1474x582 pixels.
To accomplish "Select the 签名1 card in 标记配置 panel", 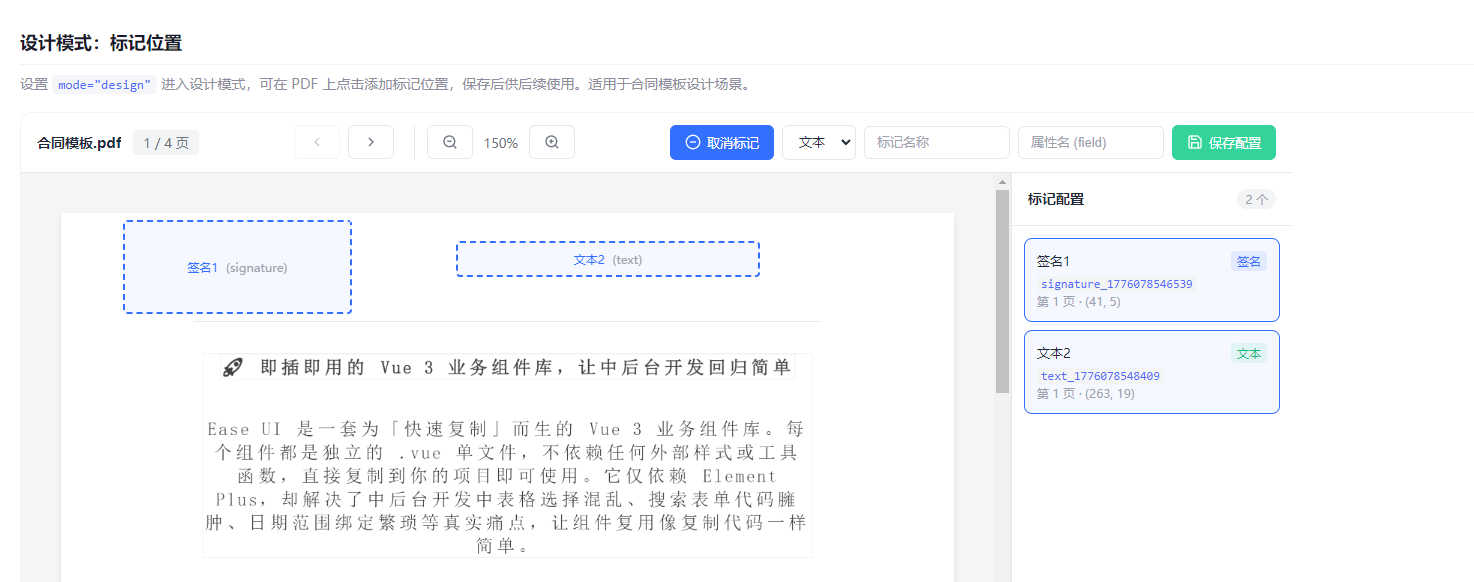I will tap(1151, 280).
